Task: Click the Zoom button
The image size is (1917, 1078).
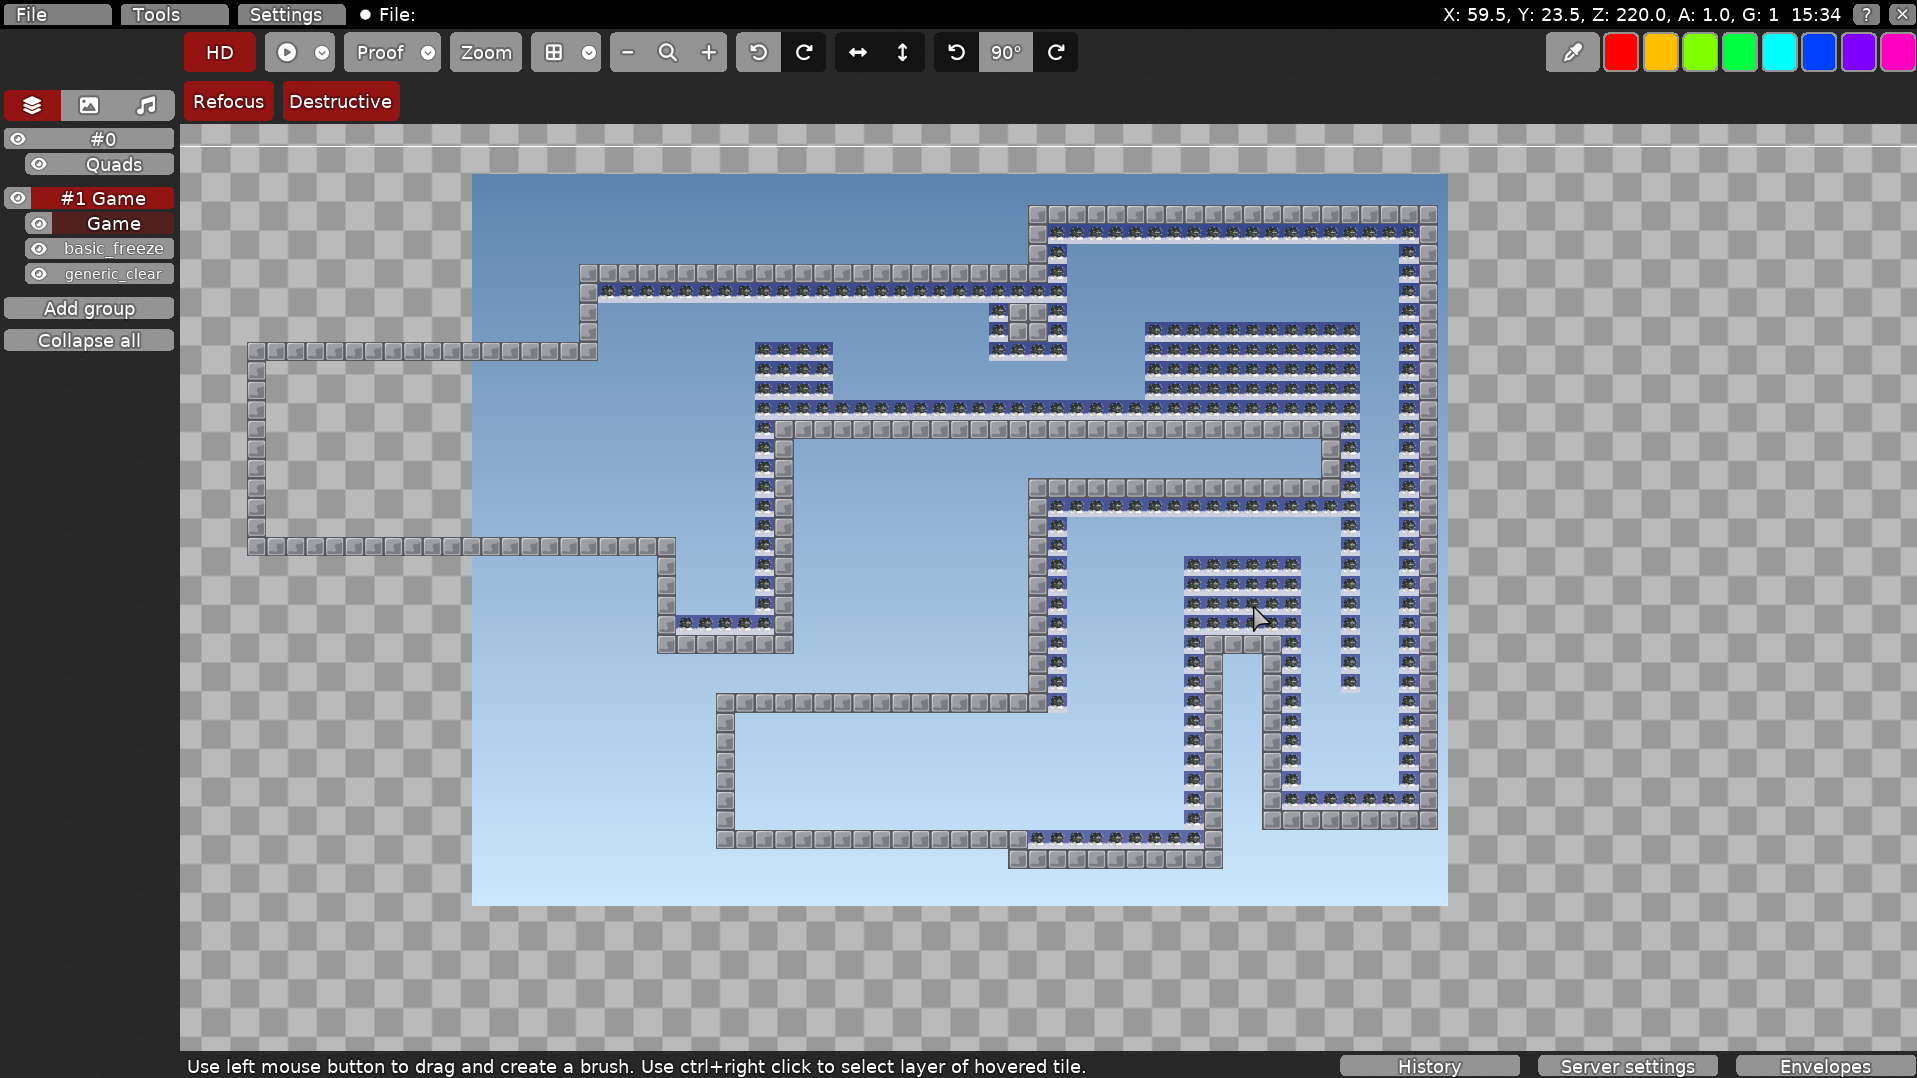Action: [486, 53]
